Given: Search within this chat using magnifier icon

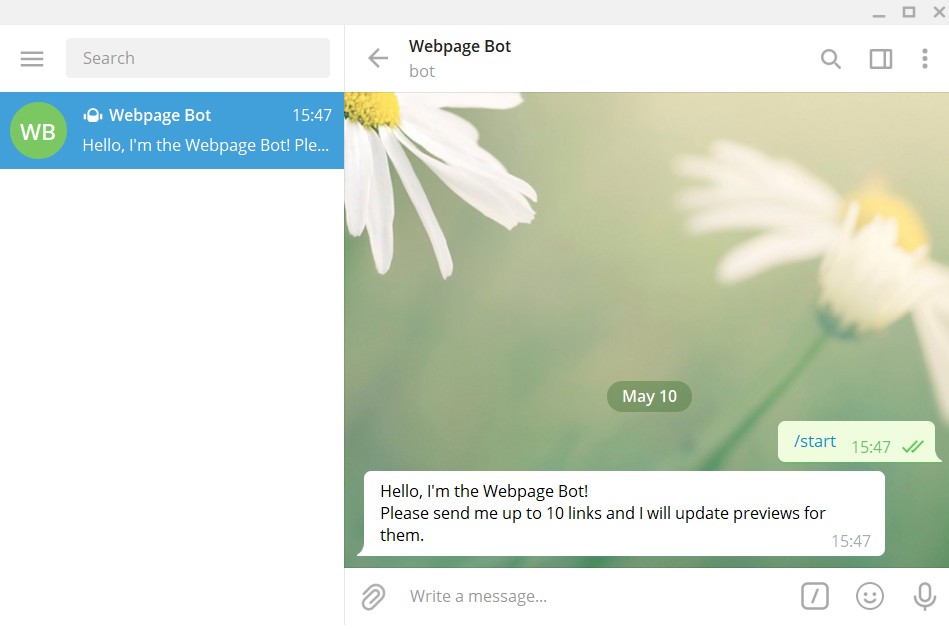Looking at the screenshot, I should 831,59.
